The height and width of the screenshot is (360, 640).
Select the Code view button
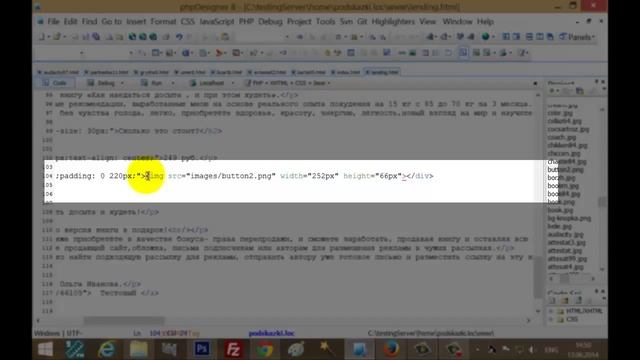[x=56, y=83]
